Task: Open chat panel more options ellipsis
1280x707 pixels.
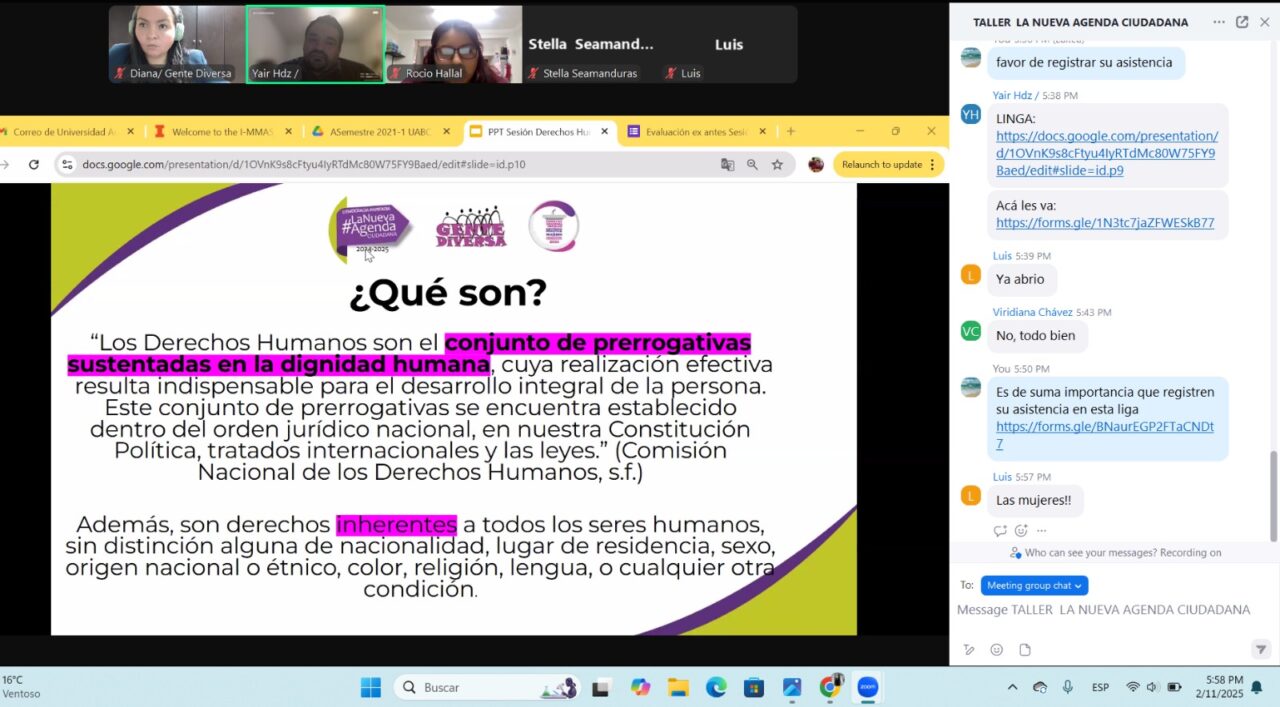Action: pos(1218,22)
